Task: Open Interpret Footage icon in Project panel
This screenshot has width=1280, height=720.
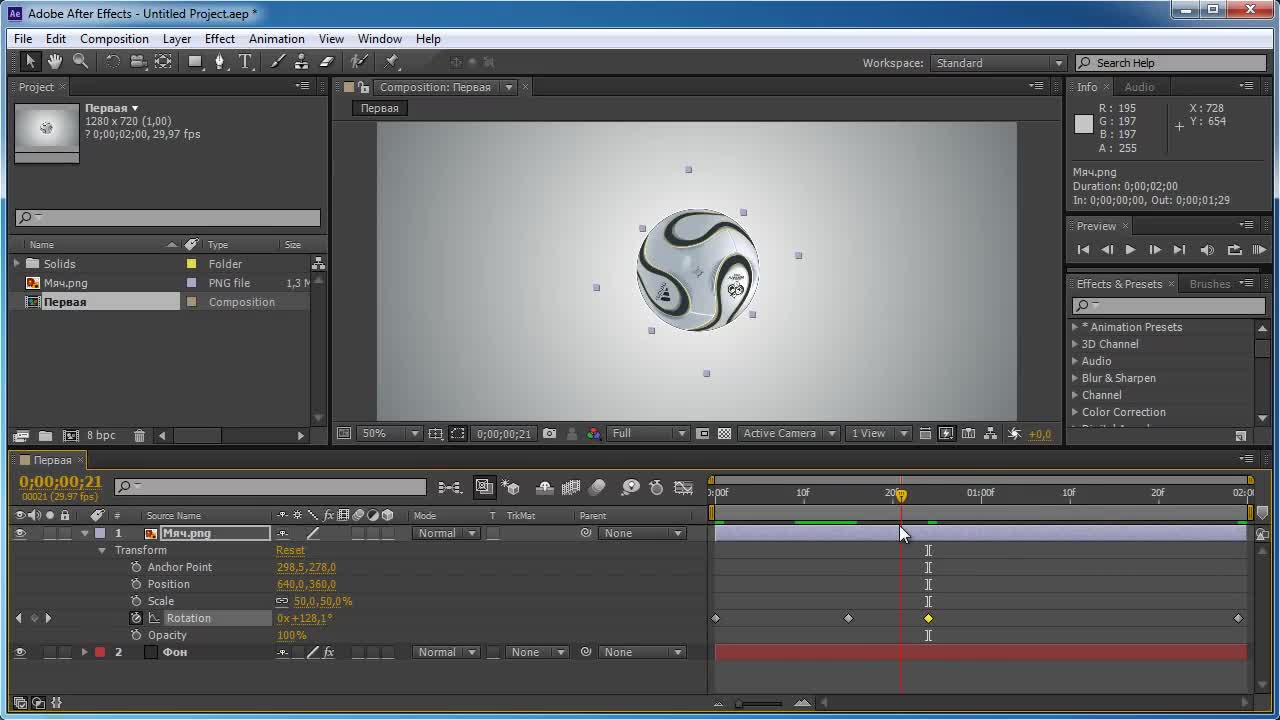Action: tap(20, 435)
